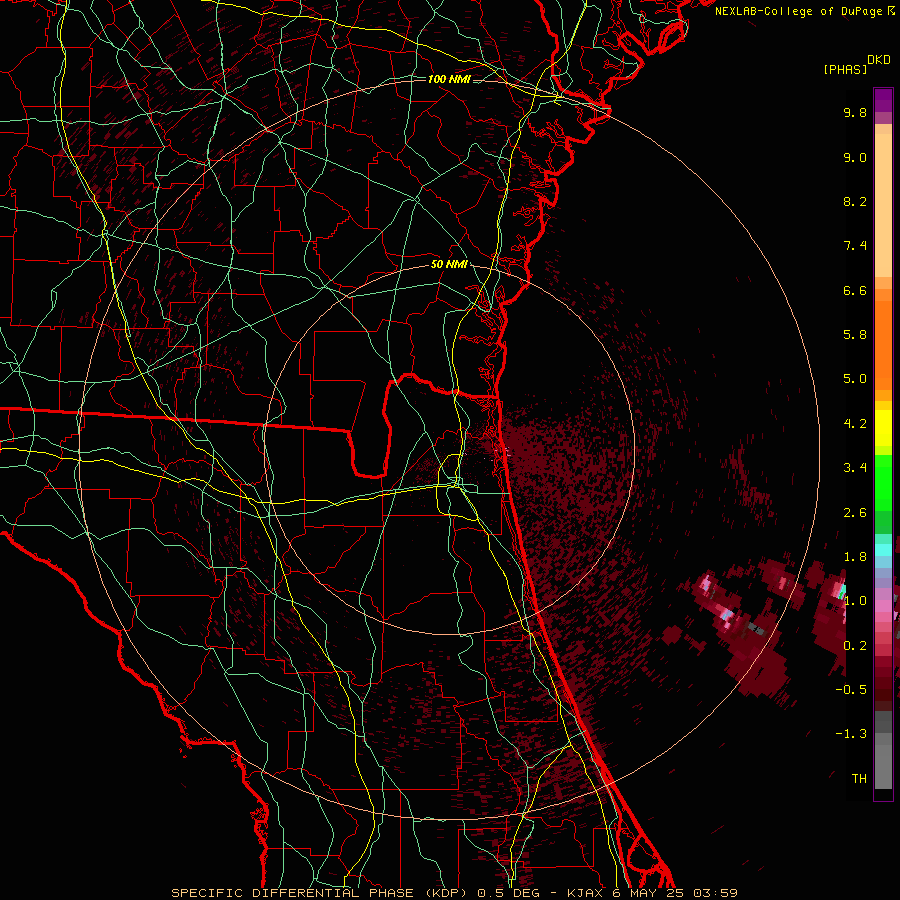Click the 1.8 value on color scale
This screenshot has width=900, height=900.
coord(855,557)
